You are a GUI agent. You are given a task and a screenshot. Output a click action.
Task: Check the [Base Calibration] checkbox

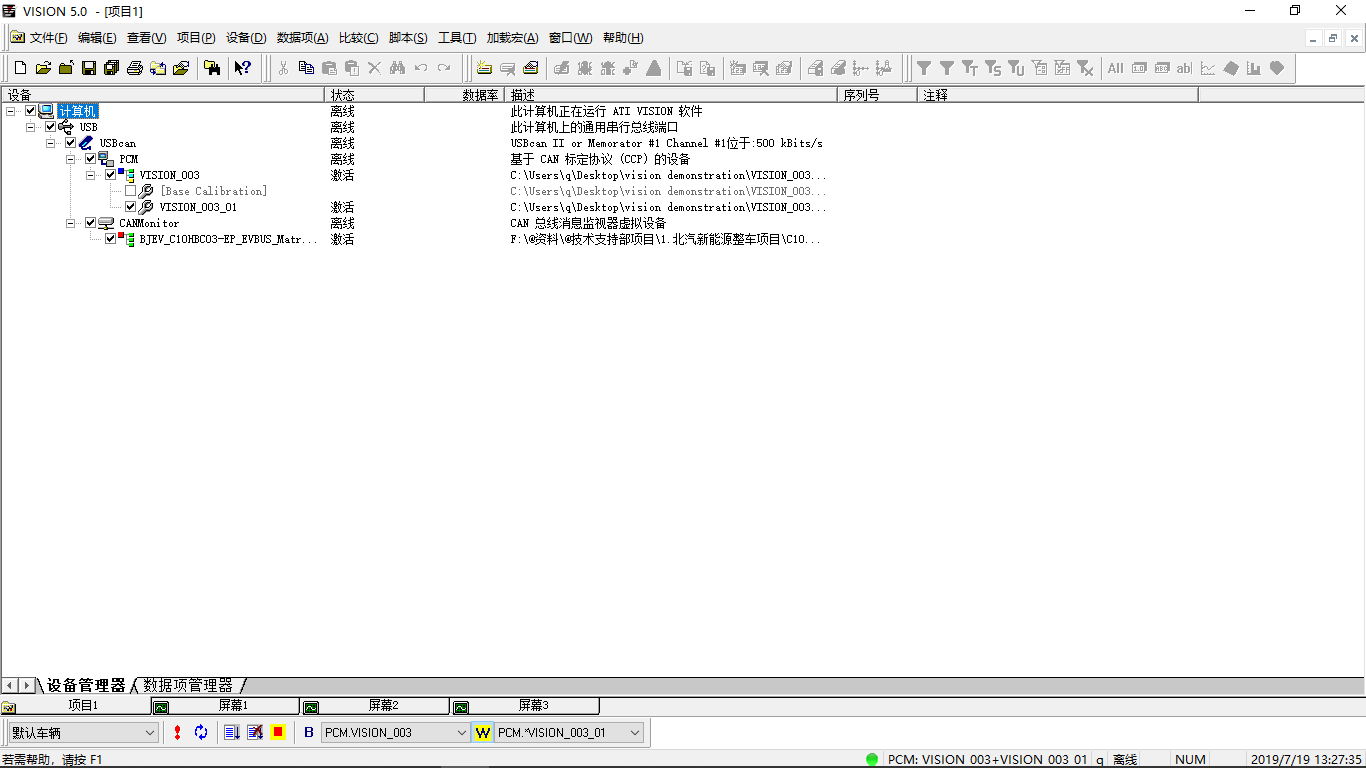click(x=131, y=191)
